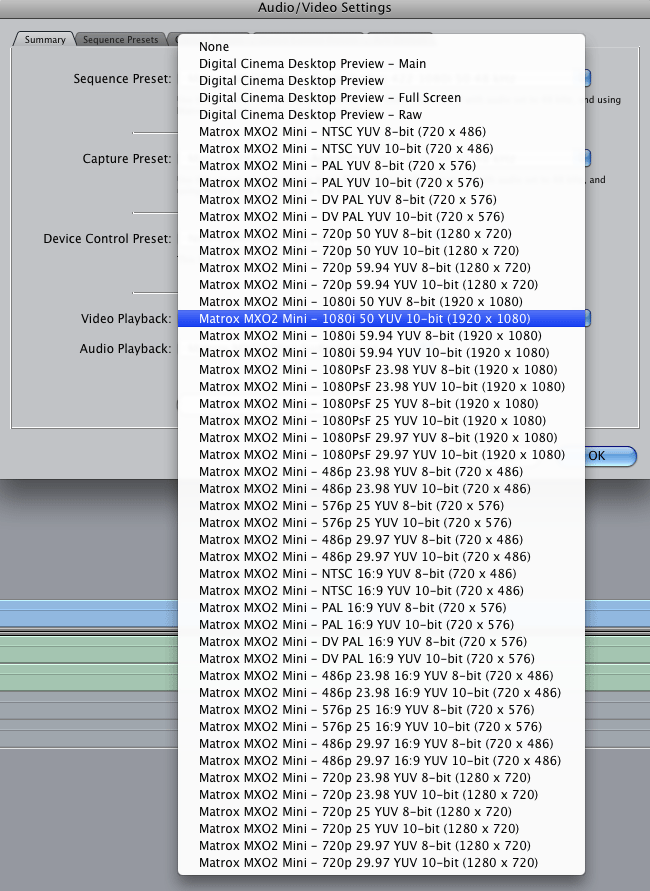Switch to the Summary tab
The width and height of the screenshot is (650, 891).
coord(45,40)
